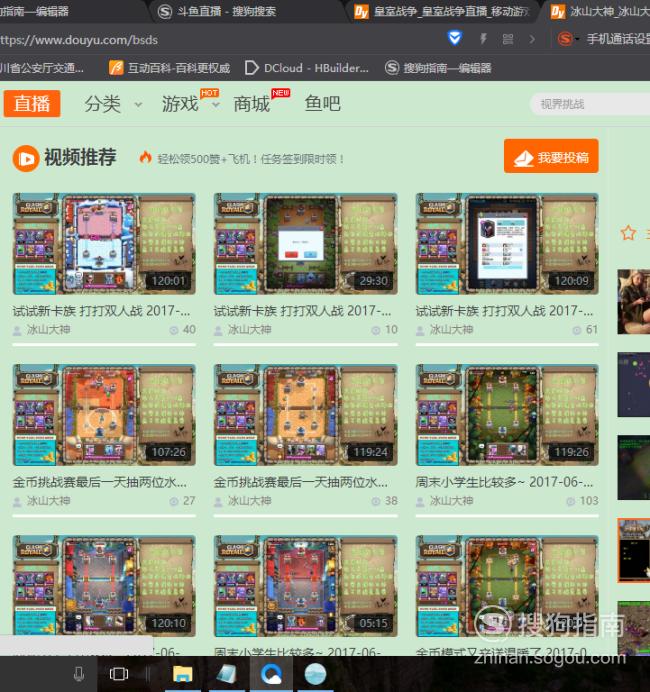Click the grid apps icon in address bar
650x692 pixels.
click(508, 39)
